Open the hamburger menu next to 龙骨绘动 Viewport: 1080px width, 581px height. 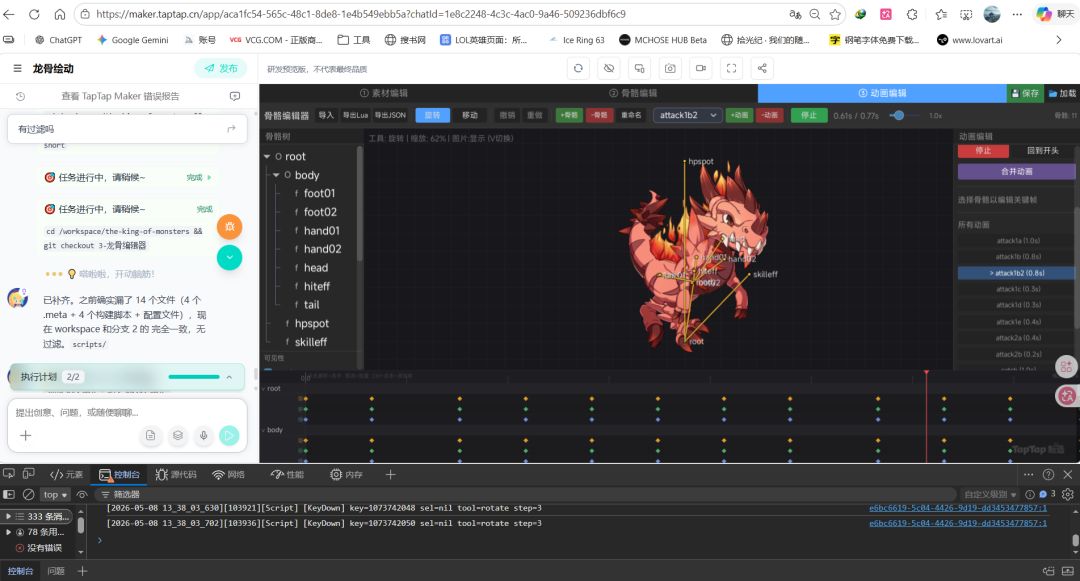(x=17, y=68)
